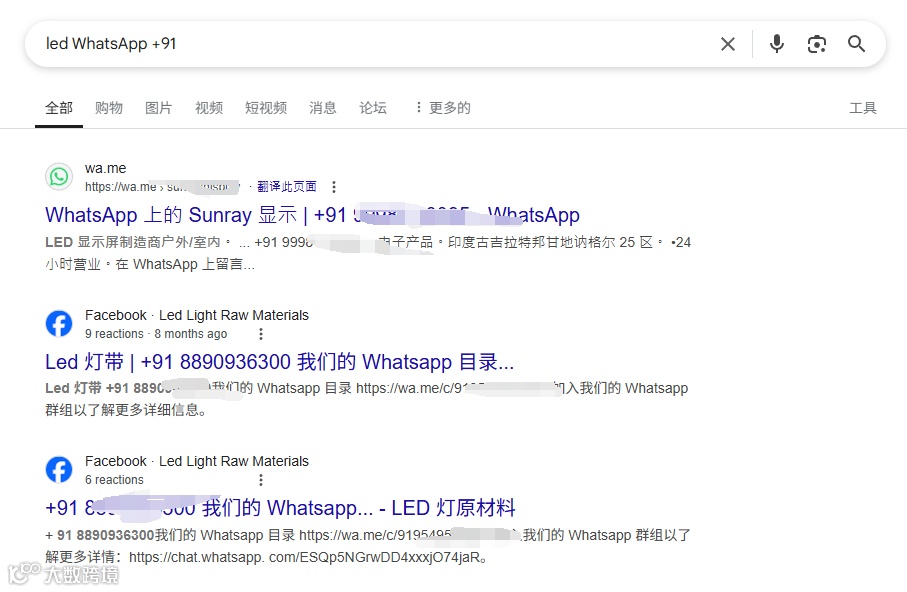This screenshot has width=907, height=592.
Task: Open '我们的 Whatsapp... - LED 灯原材料' result title
Action: pyautogui.click(x=280, y=508)
